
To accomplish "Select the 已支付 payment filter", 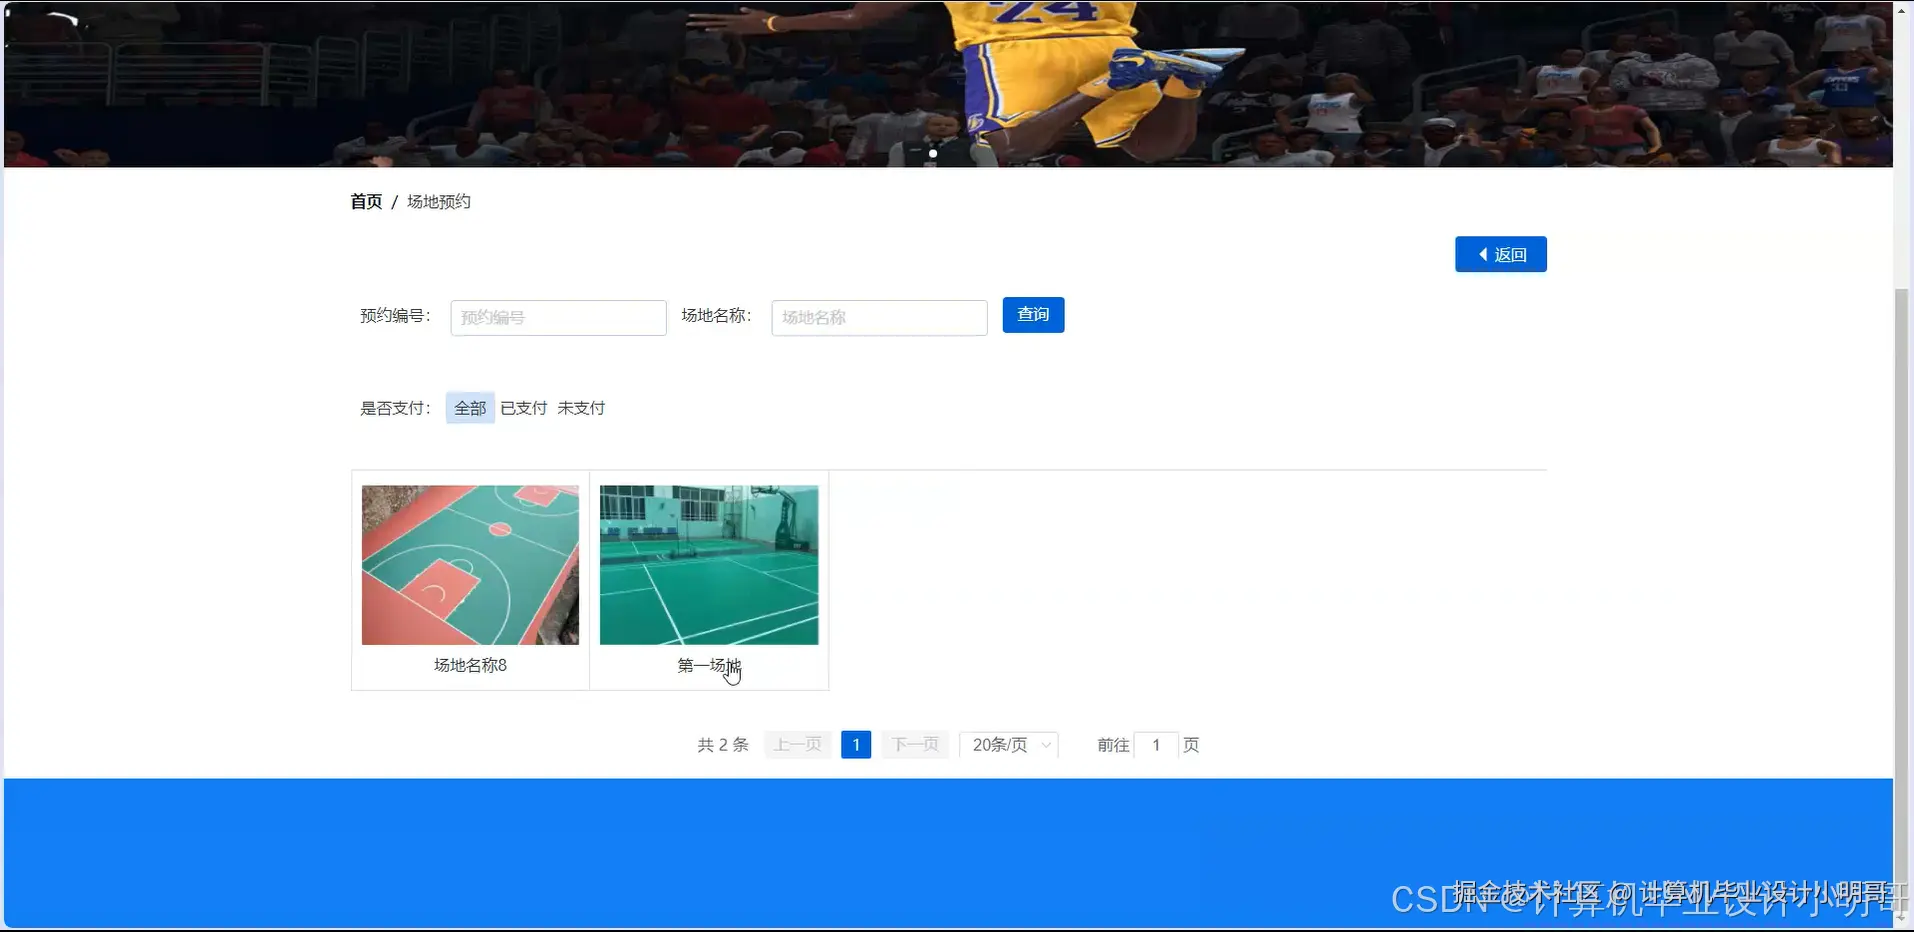I will click(524, 408).
